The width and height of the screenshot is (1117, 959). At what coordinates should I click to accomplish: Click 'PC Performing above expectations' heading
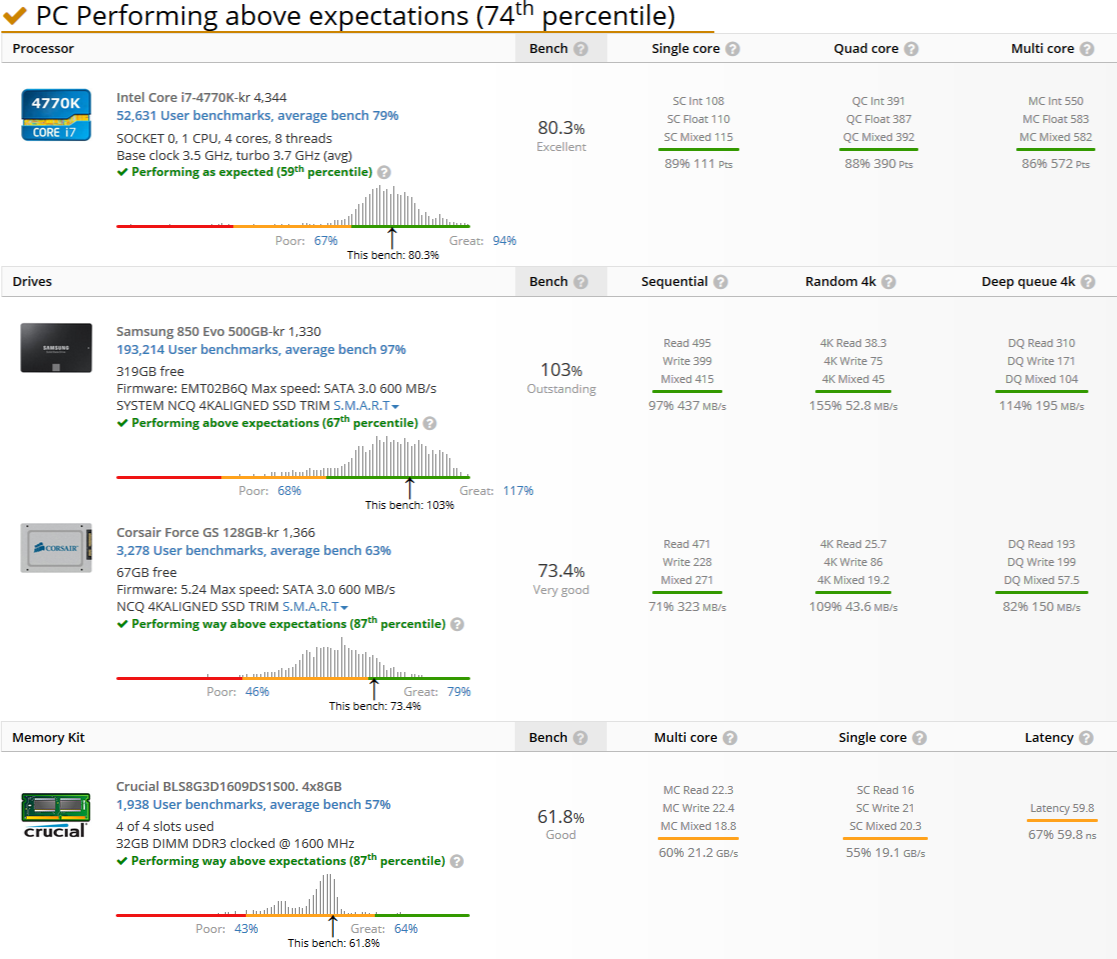point(355,16)
